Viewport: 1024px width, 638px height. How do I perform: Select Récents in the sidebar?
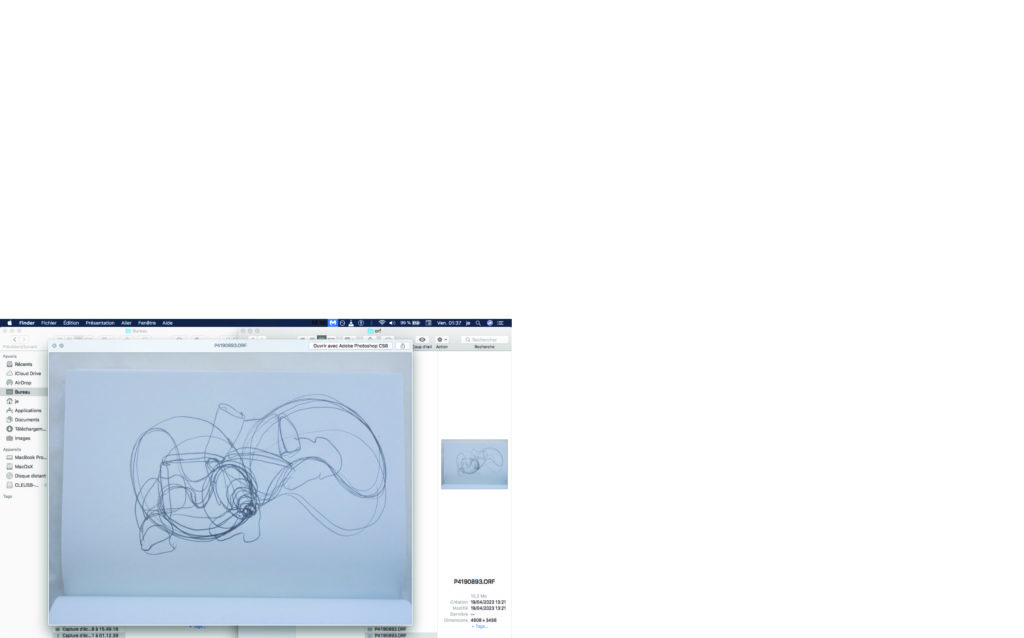click(x=23, y=364)
